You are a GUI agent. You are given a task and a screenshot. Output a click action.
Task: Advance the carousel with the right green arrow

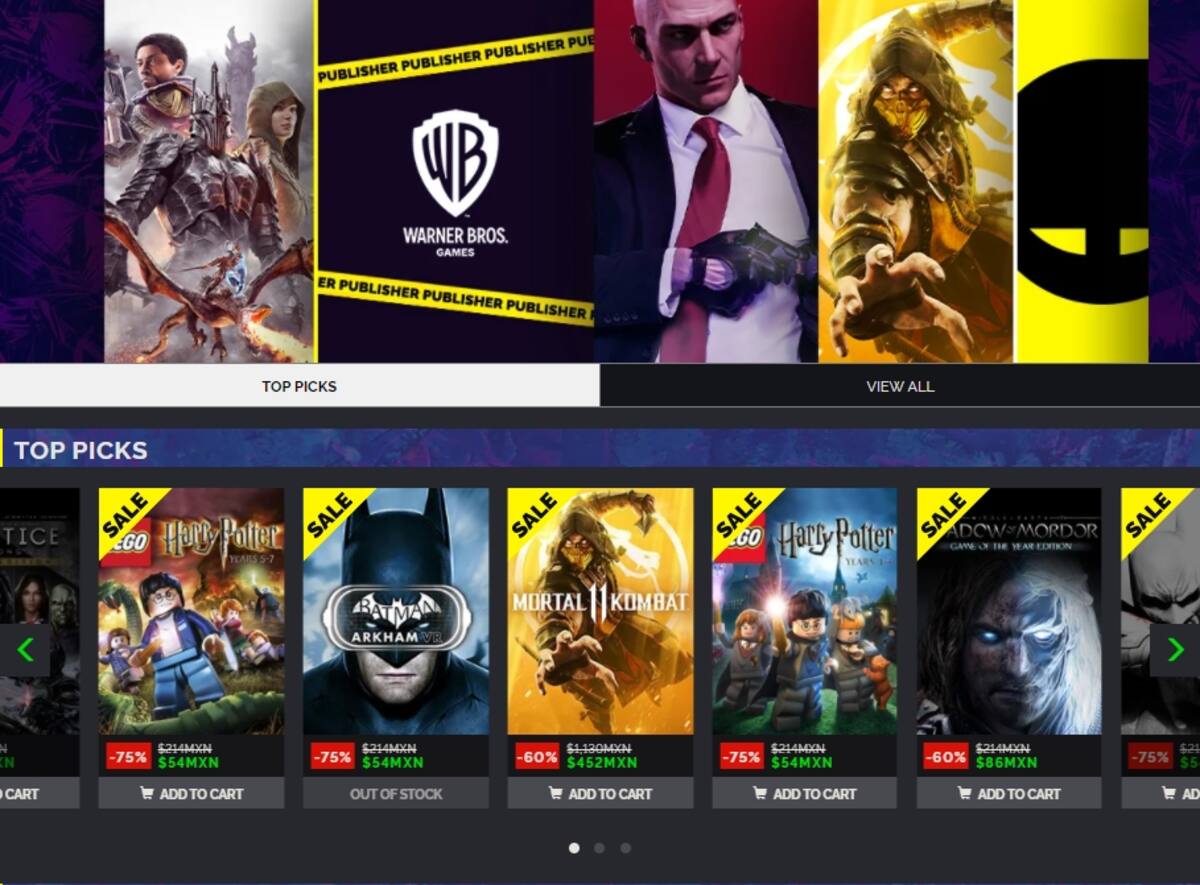(1175, 650)
